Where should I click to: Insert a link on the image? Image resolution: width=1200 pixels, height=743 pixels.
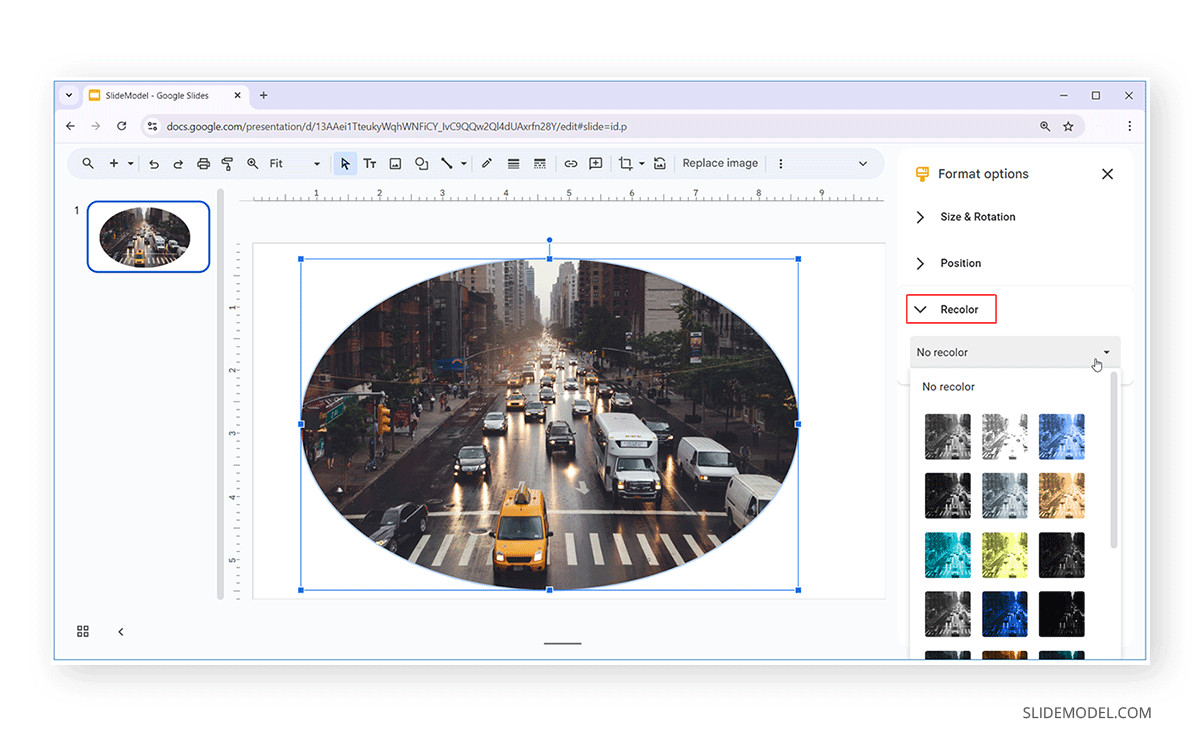pyautogui.click(x=570, y=164)
